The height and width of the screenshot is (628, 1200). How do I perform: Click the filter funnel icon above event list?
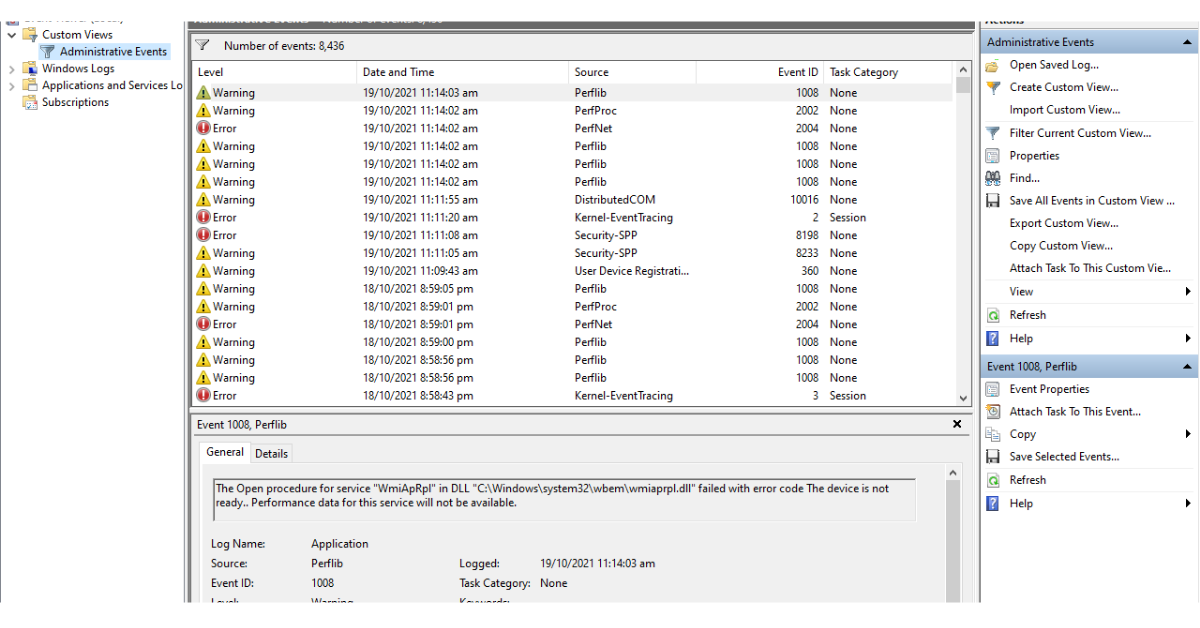202,46
